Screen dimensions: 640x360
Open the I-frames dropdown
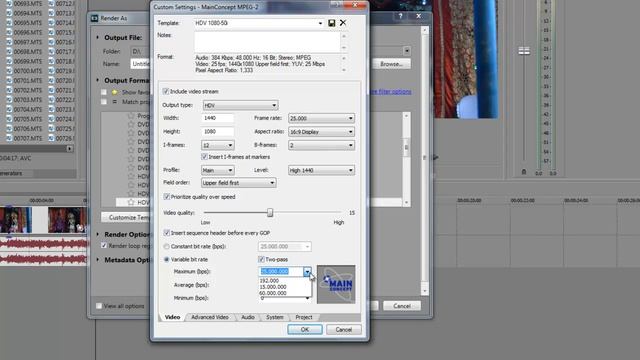pyautogui.click(x=218, y=145)
